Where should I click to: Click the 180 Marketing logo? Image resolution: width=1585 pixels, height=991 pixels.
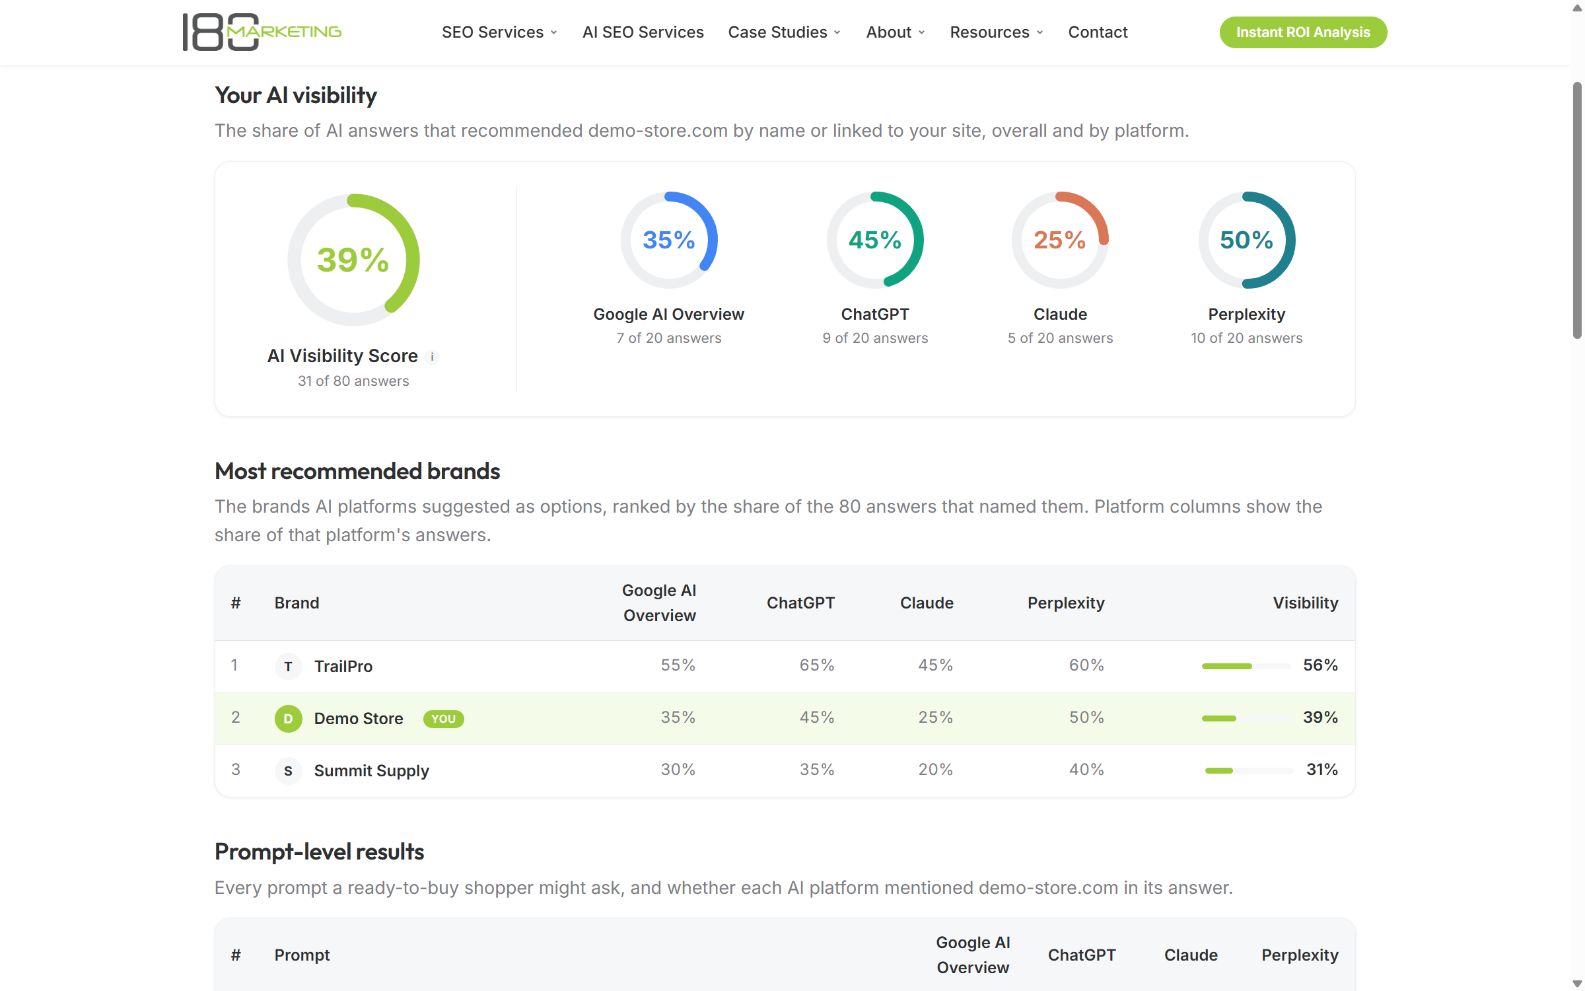(262, 32)
